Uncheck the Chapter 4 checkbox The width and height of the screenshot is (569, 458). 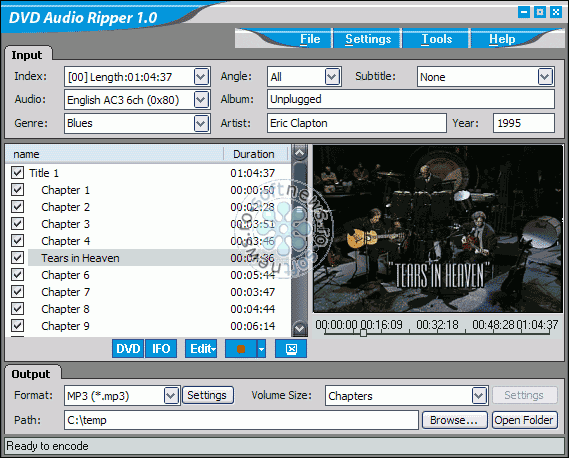[x=17, y=241]
